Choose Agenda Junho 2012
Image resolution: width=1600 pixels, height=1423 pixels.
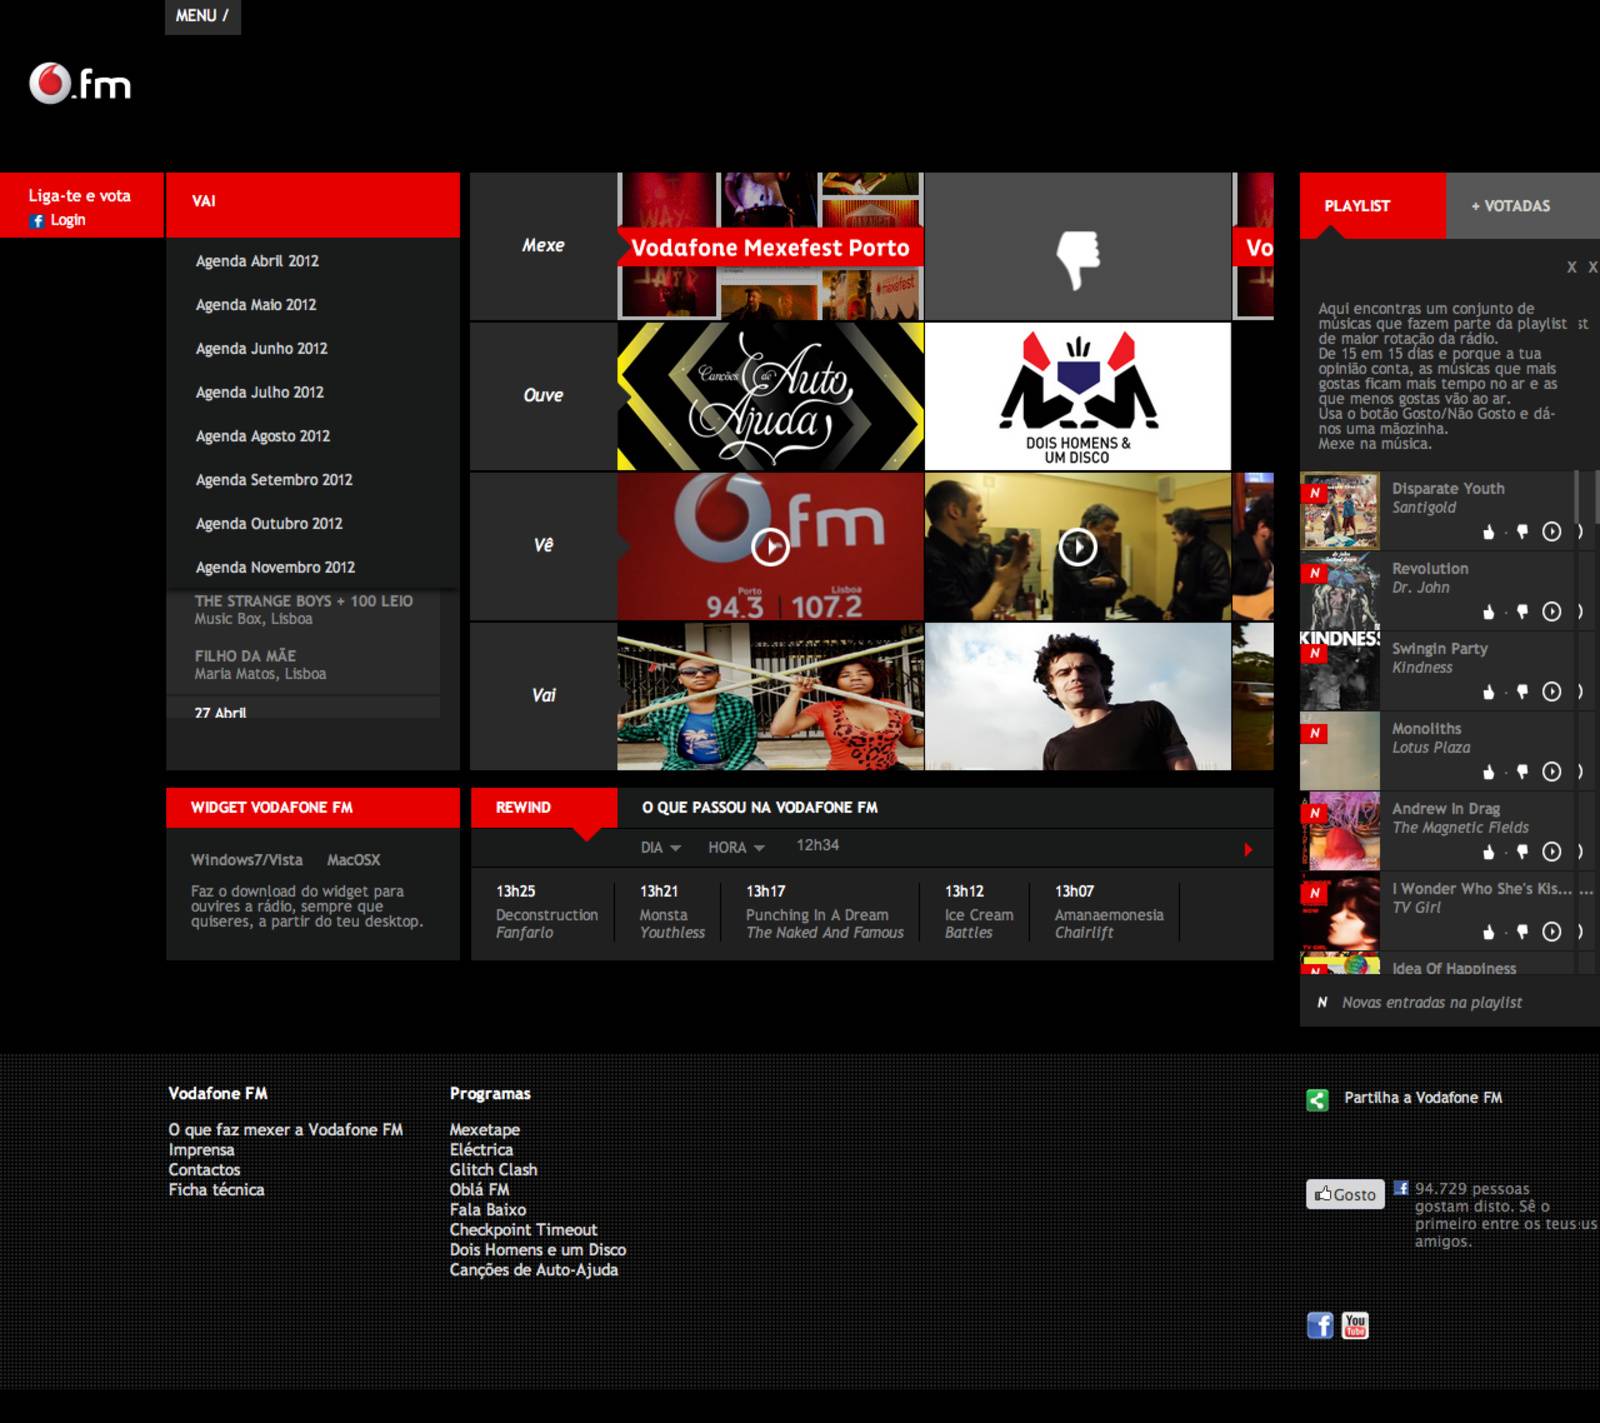(262, 349)
